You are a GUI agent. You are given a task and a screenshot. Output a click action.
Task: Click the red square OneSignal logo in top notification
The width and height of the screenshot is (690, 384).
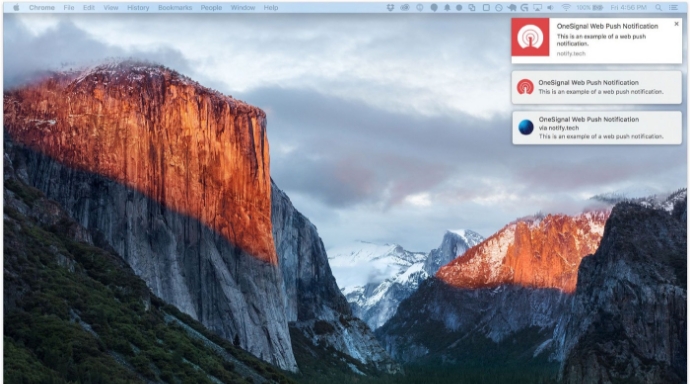point(530,37)
